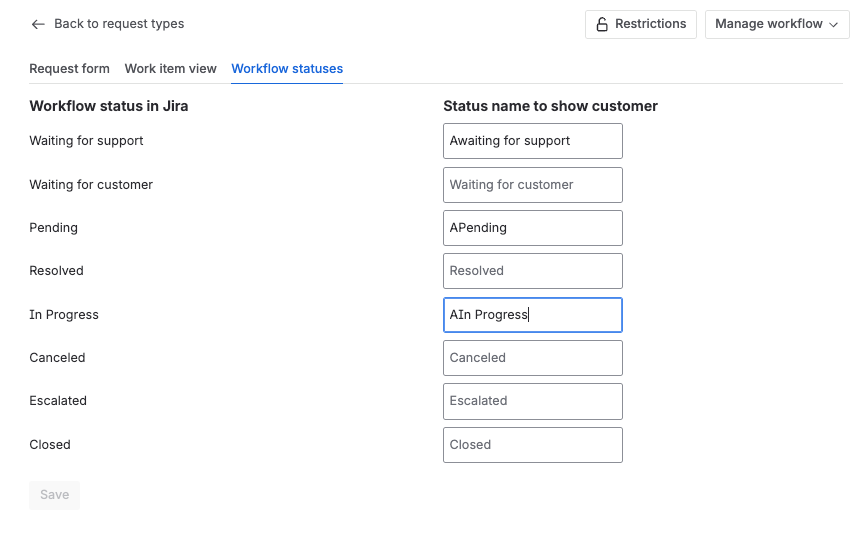Open the Manage workflow dropdown chevron
Viewport: 854px width, 554px height.
(x=833, y=25)
